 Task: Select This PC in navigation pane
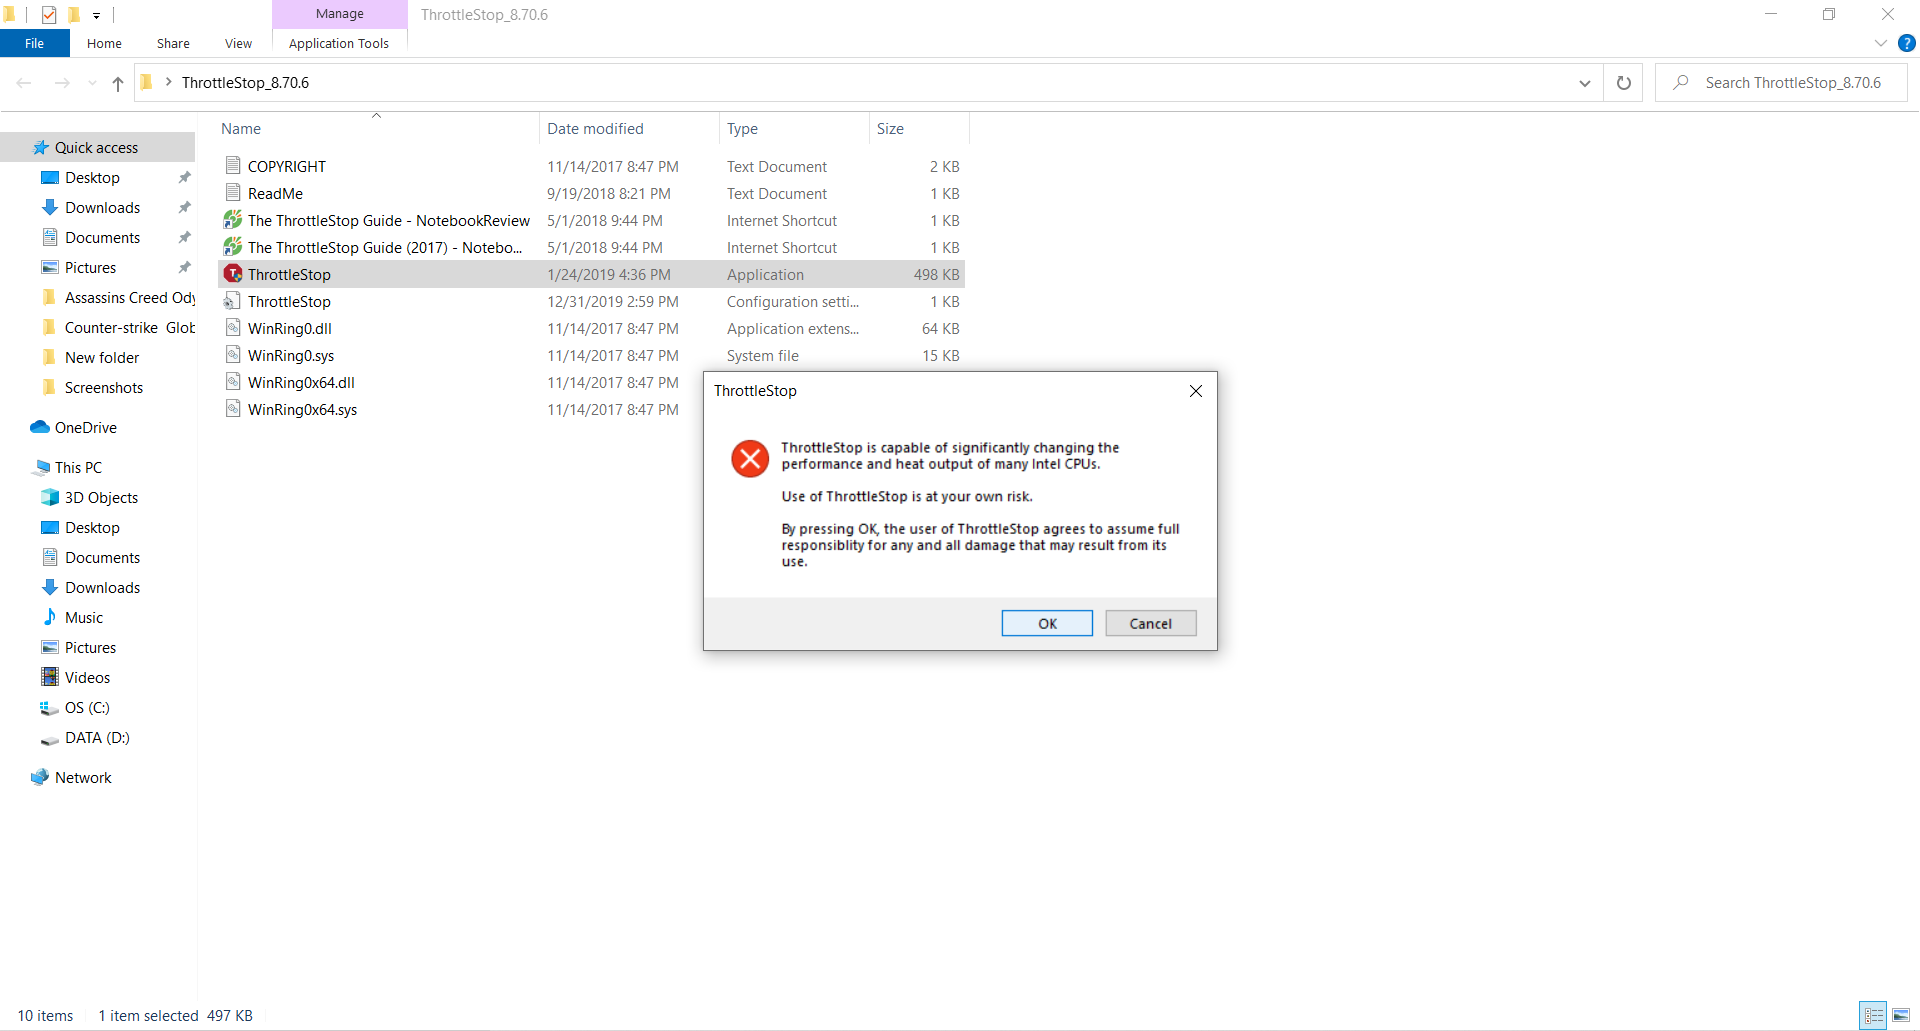(78, 467)
